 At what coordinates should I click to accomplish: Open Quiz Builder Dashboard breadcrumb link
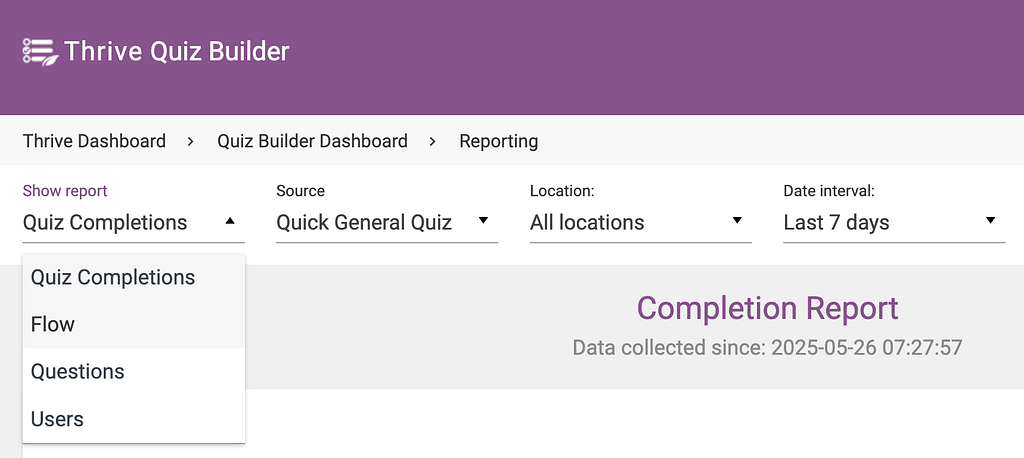312,141
